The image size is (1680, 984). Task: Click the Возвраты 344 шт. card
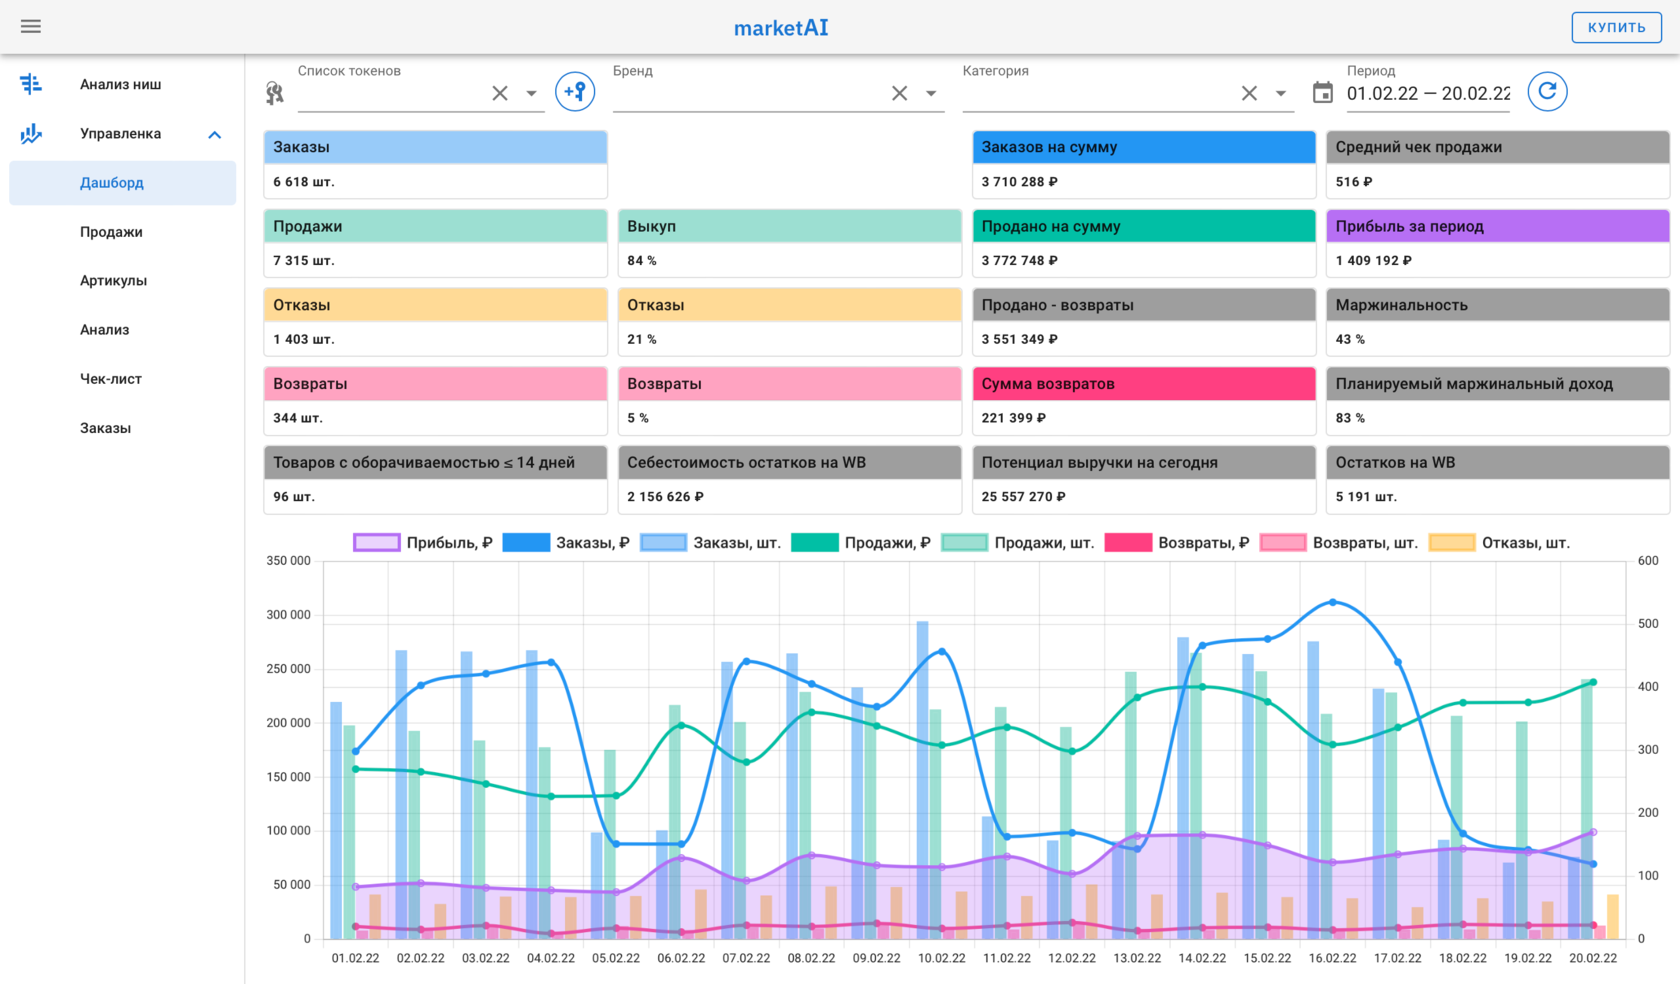pos(435,400)
